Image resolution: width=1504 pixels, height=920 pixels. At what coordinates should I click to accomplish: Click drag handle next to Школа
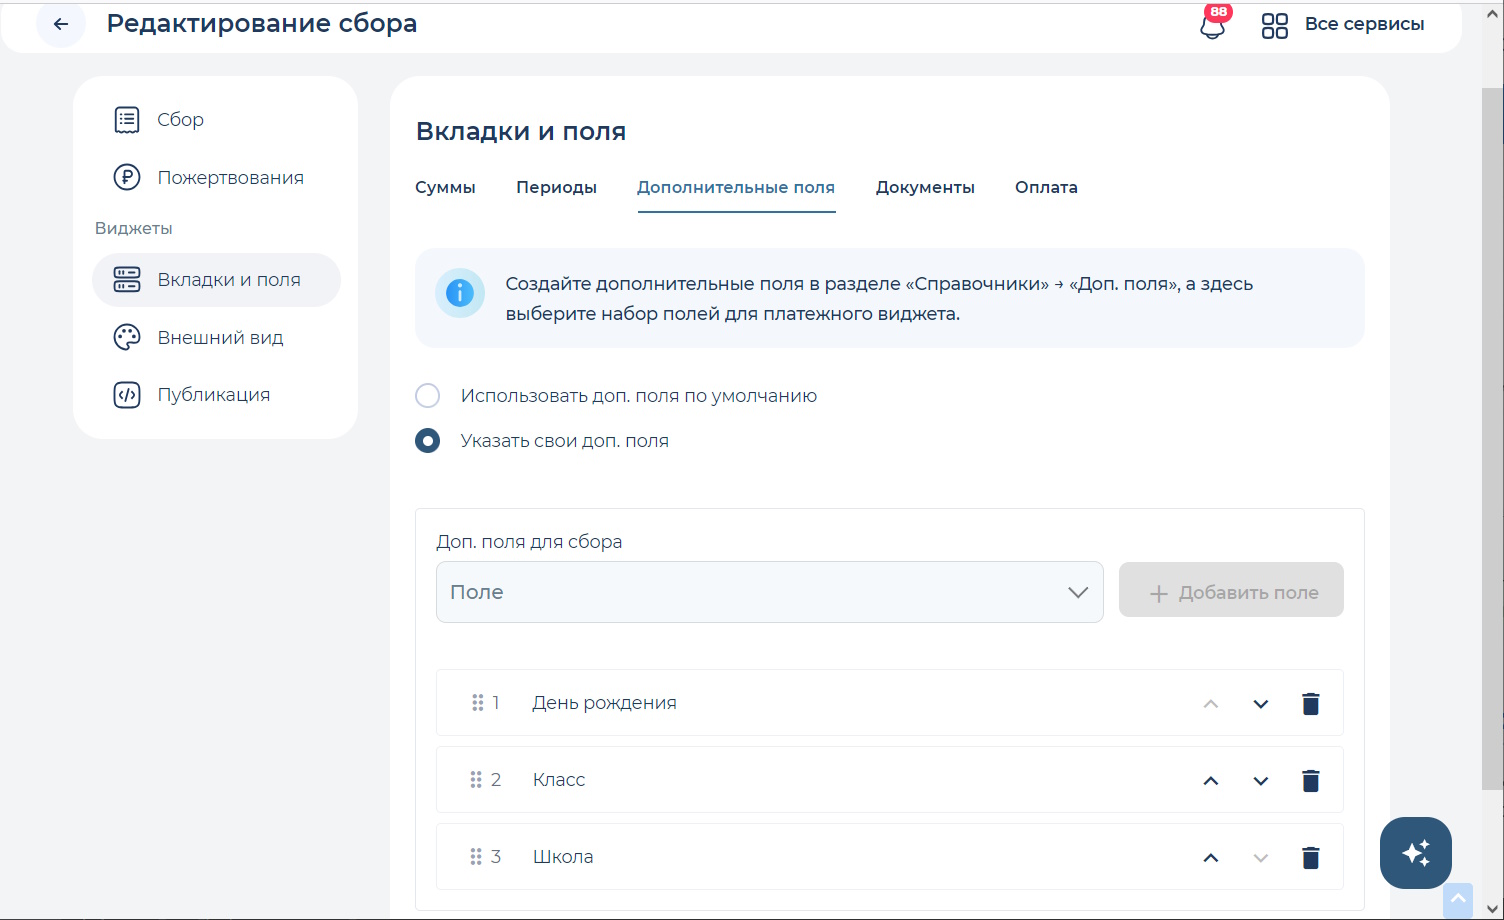tap(476, 857)
